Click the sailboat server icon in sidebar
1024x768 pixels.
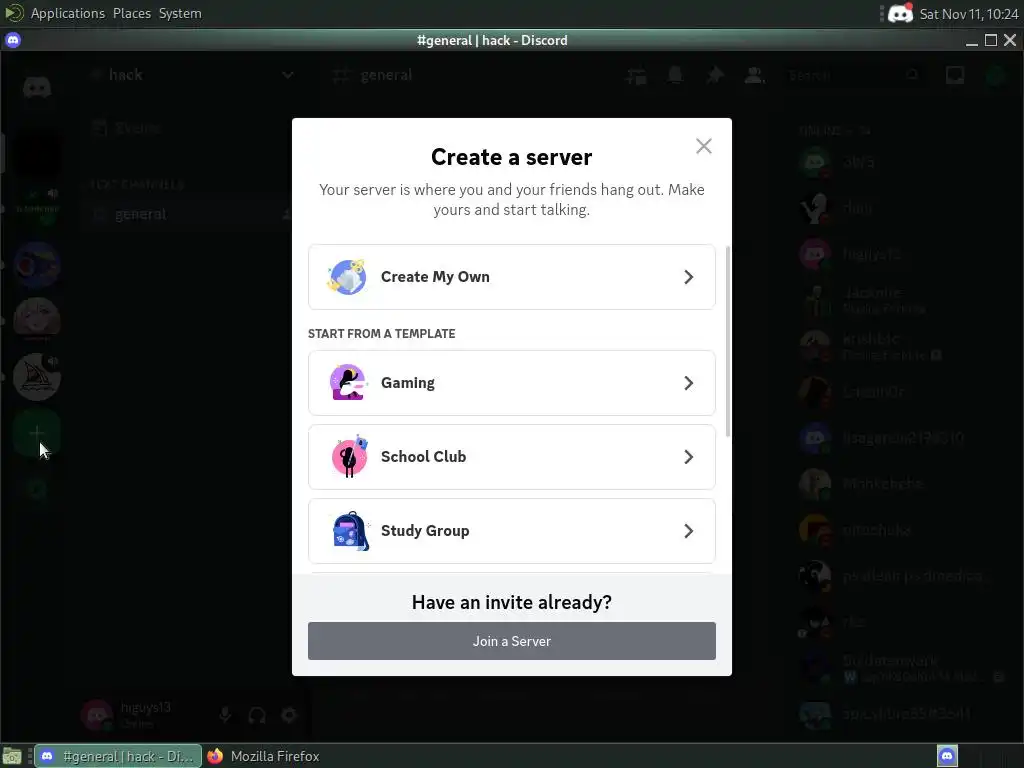[37, 377]
